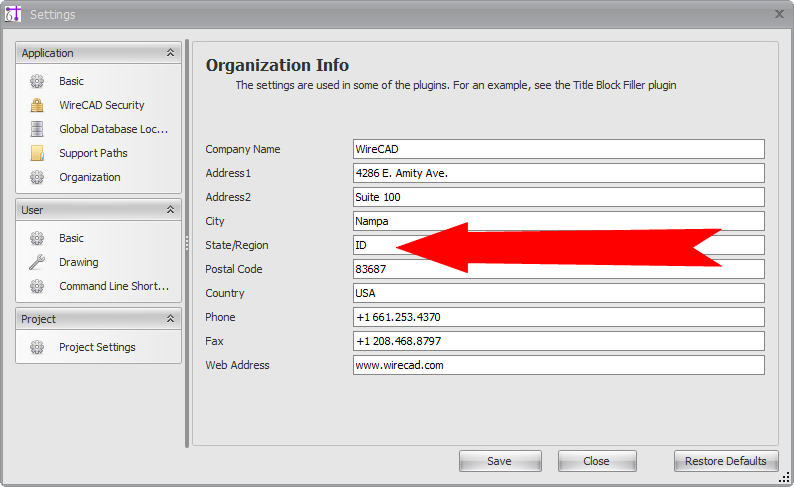Open WireCAD Security settings
This screenshot has width=794, height=487.
pos(102,105)
